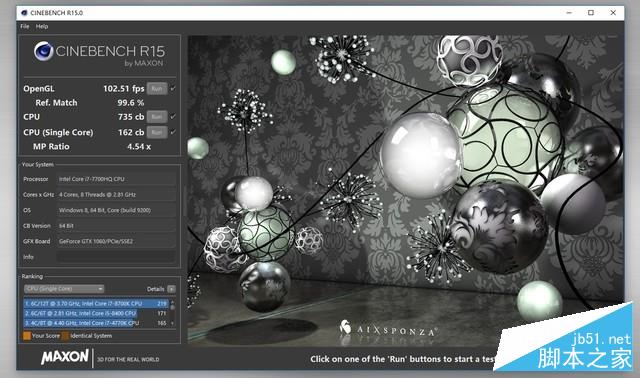Toggle the CPU test checkbox
Image resolution: width=640 pixels, height=378 pixels.
[x=173, y=117]
